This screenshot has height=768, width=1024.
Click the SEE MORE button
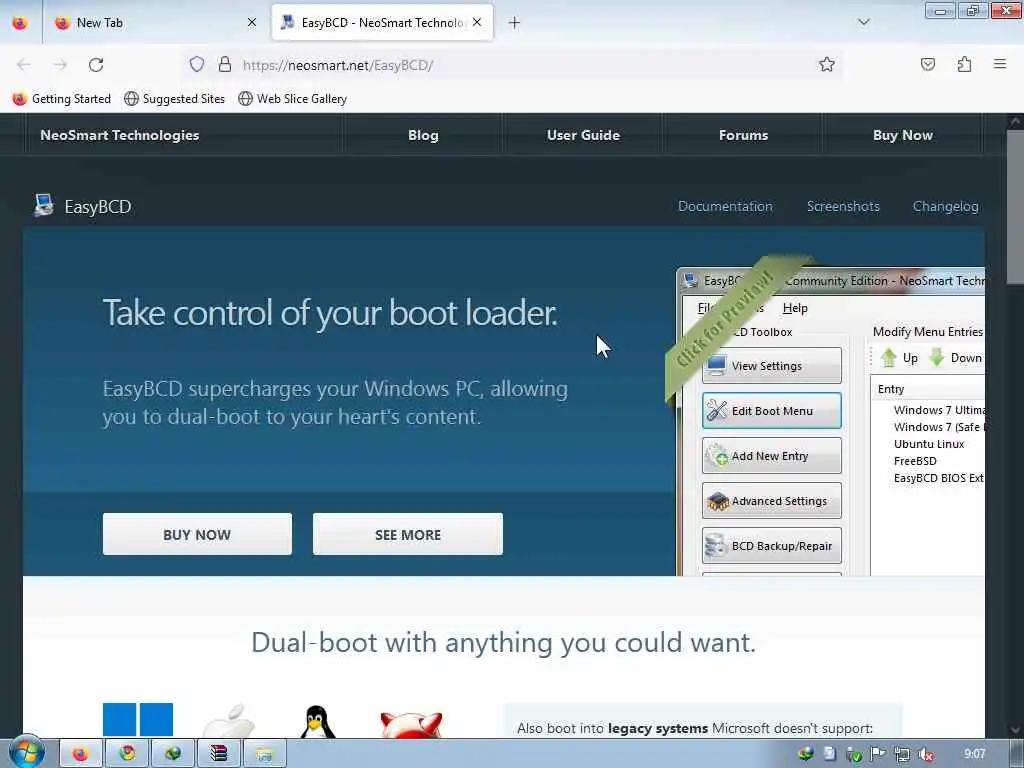click(408, 534)
